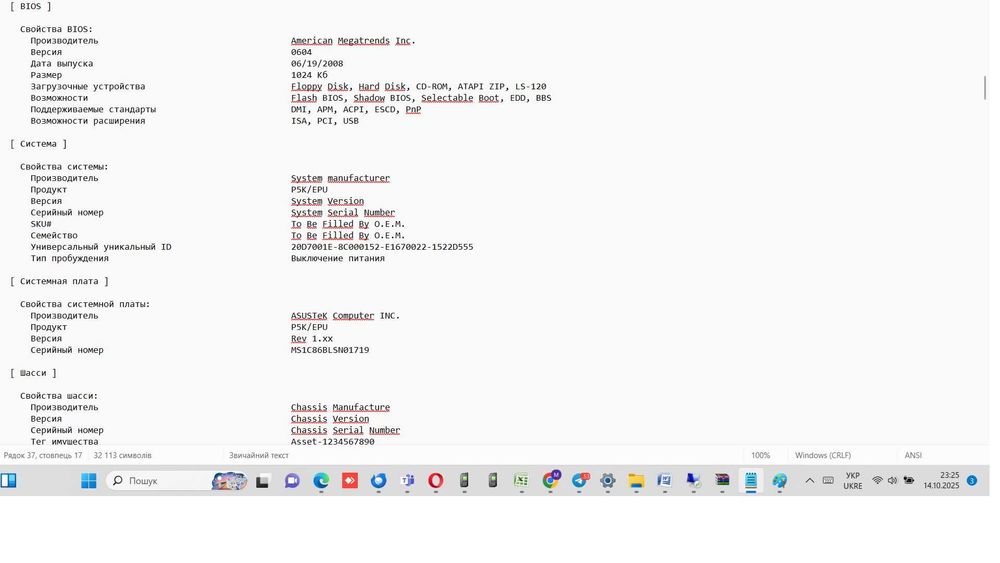Click serial number MS1C86BLSN01719

(x=330, y=350)
